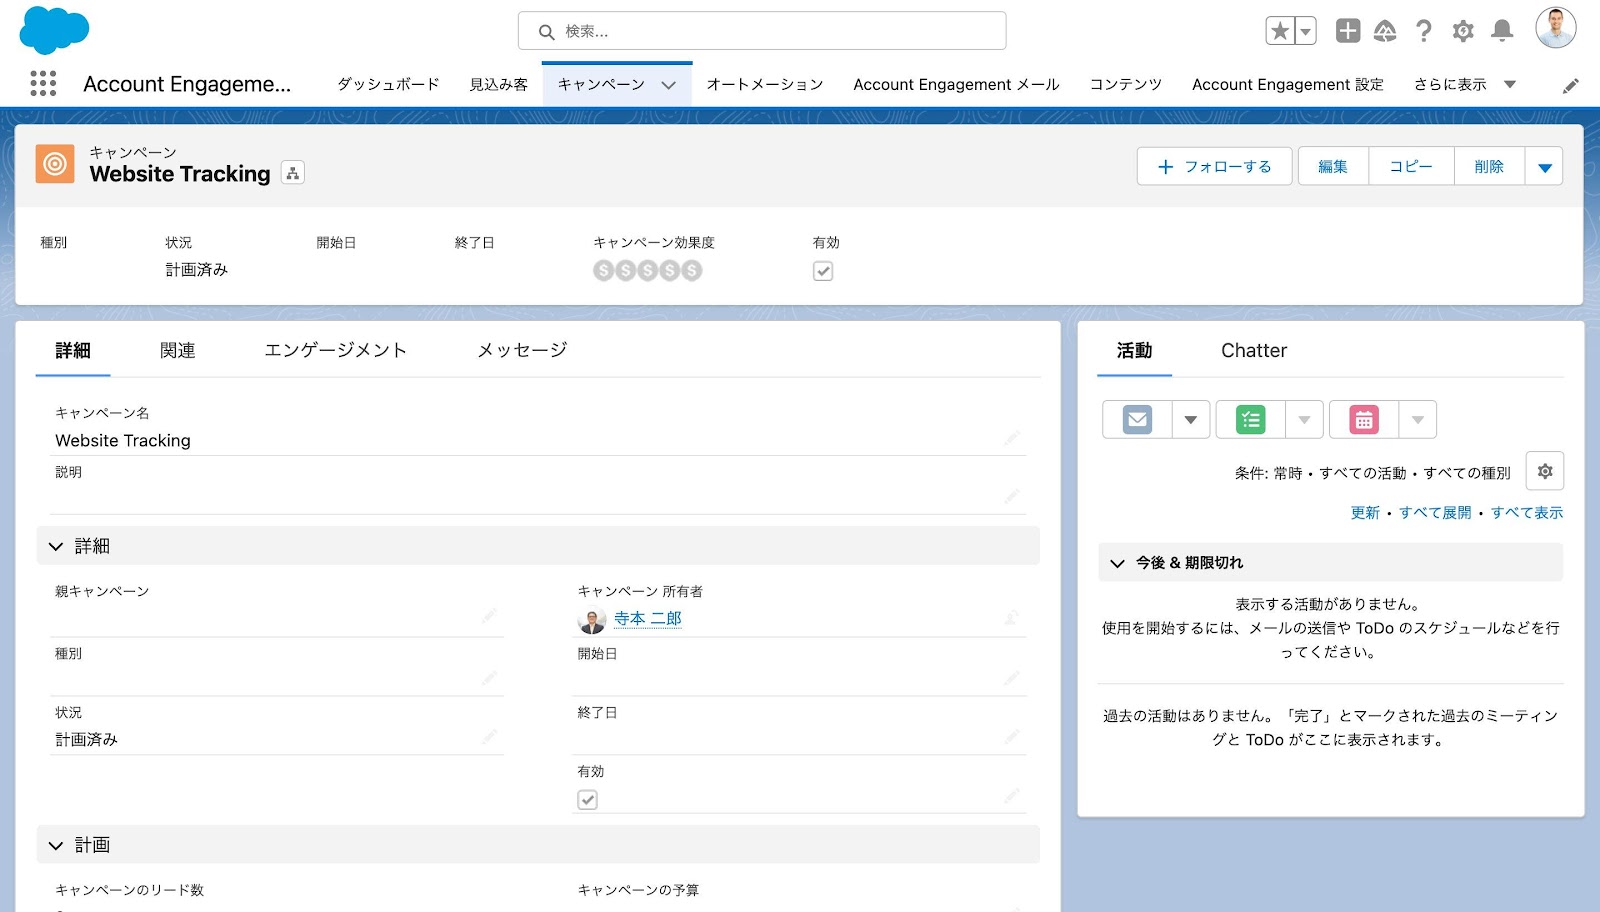This screenshot has height=912, width=1600.
Task: Click the 削除 button
Action: pyautogui.click(x=1489, y=167)
